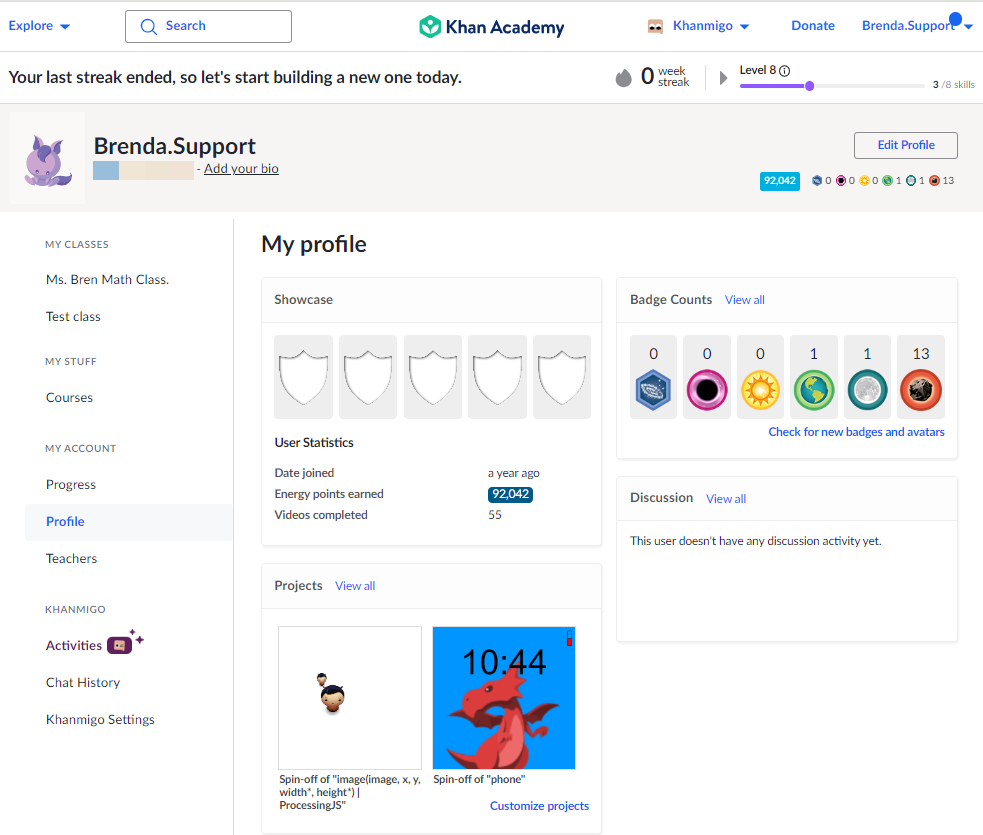Go to Teachers in sidebar
The image size is (983, 835).
71,559
